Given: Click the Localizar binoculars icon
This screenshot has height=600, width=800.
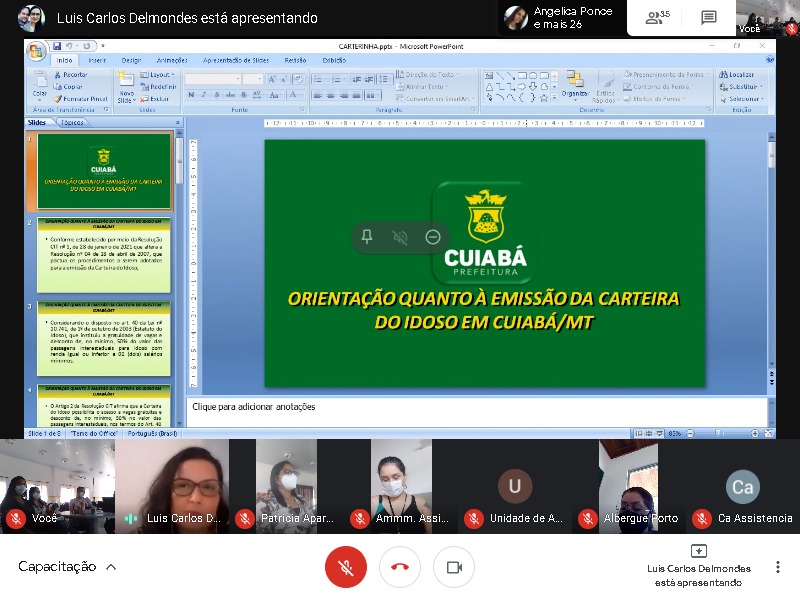Looking at the screenshot, I should pyautogui.click(x=723, y=74).
